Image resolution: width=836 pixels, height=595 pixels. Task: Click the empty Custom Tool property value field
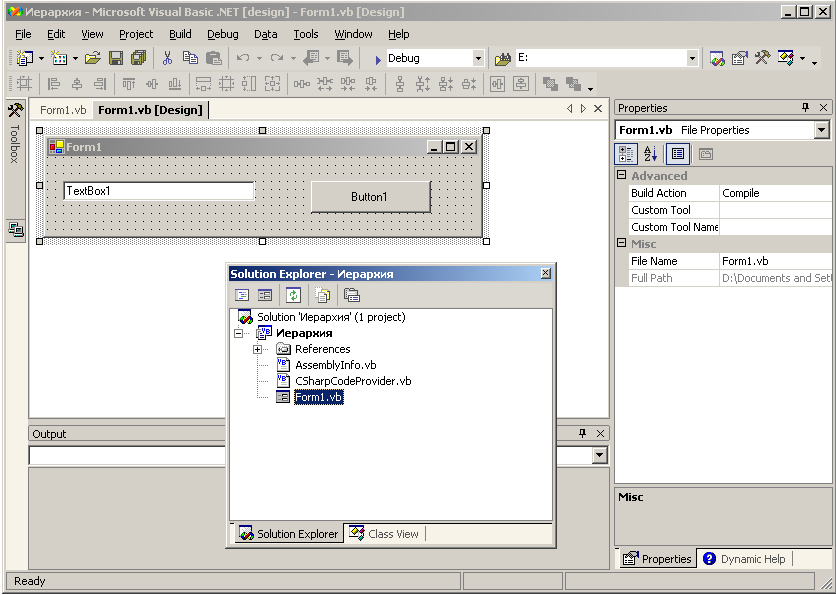tap(775, 210)
